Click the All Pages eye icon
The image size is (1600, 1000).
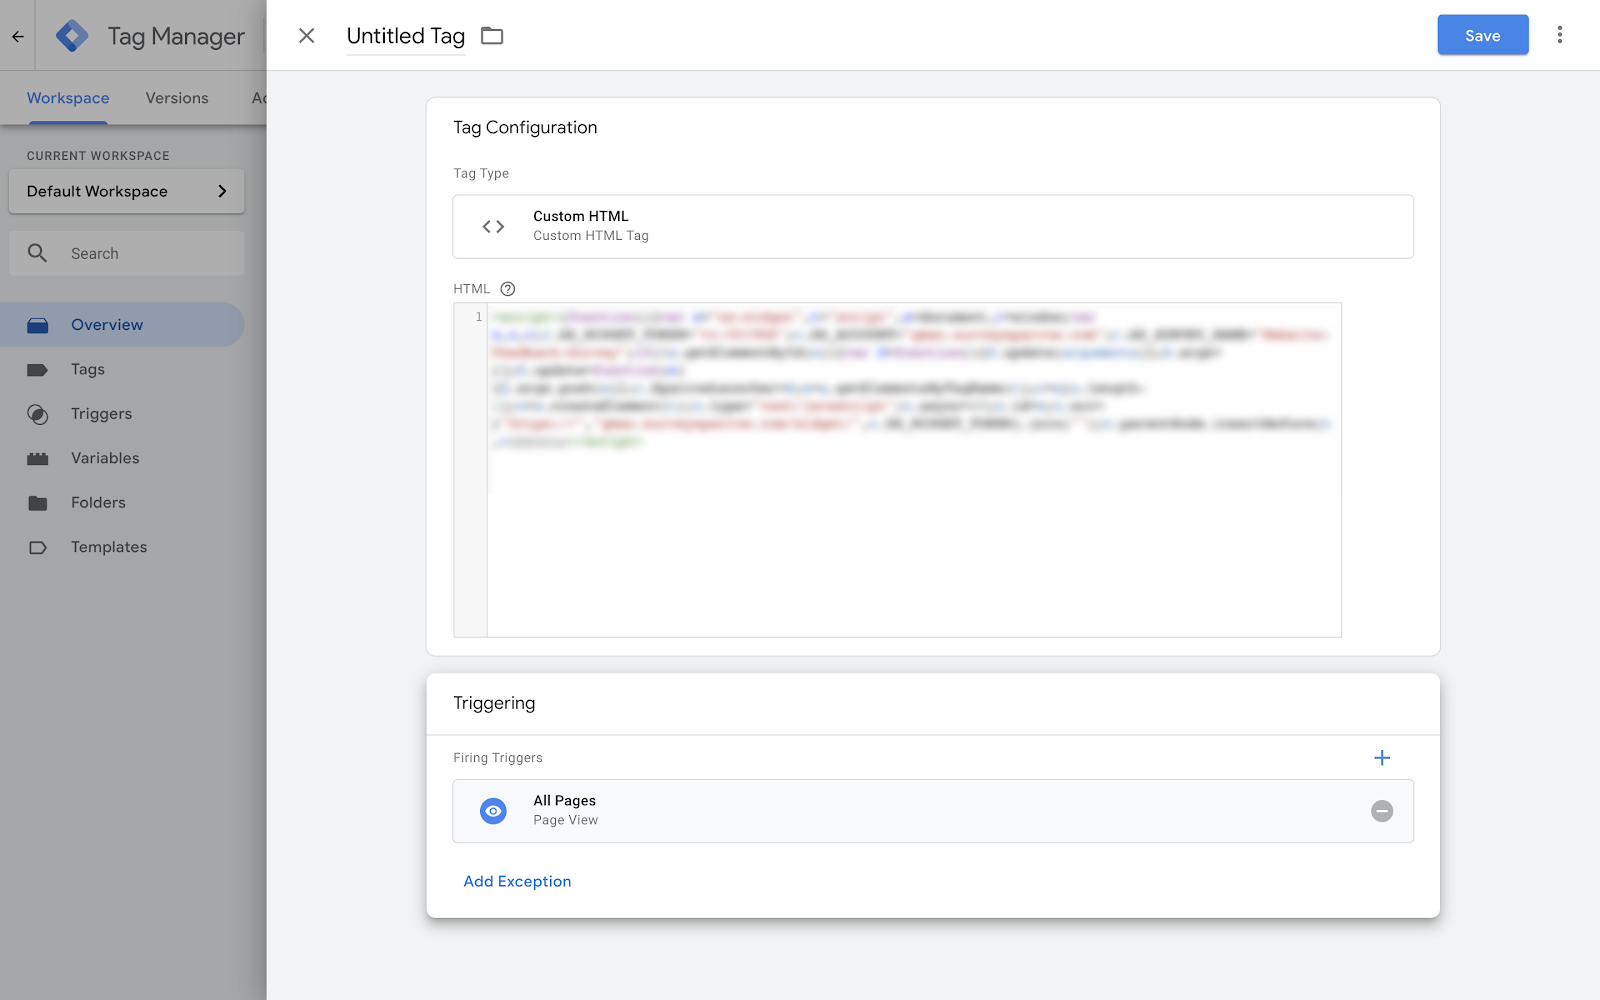[x=493, y=811]
